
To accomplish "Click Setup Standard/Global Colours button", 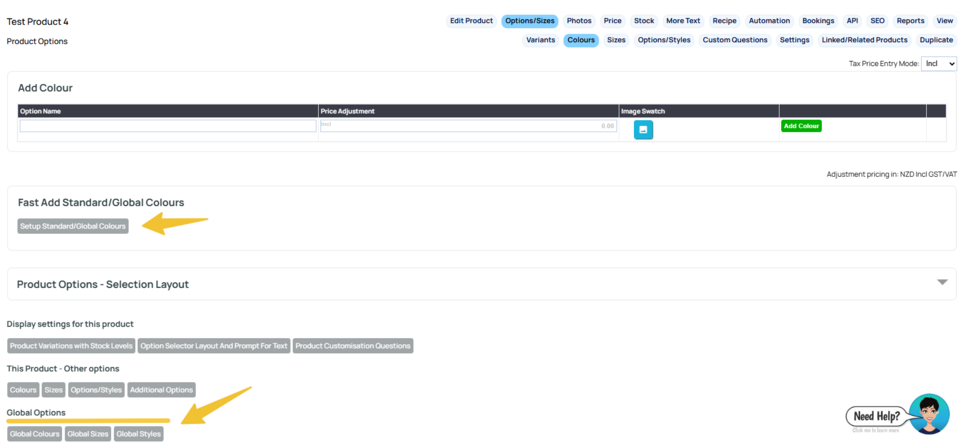I will click(73, 226).
